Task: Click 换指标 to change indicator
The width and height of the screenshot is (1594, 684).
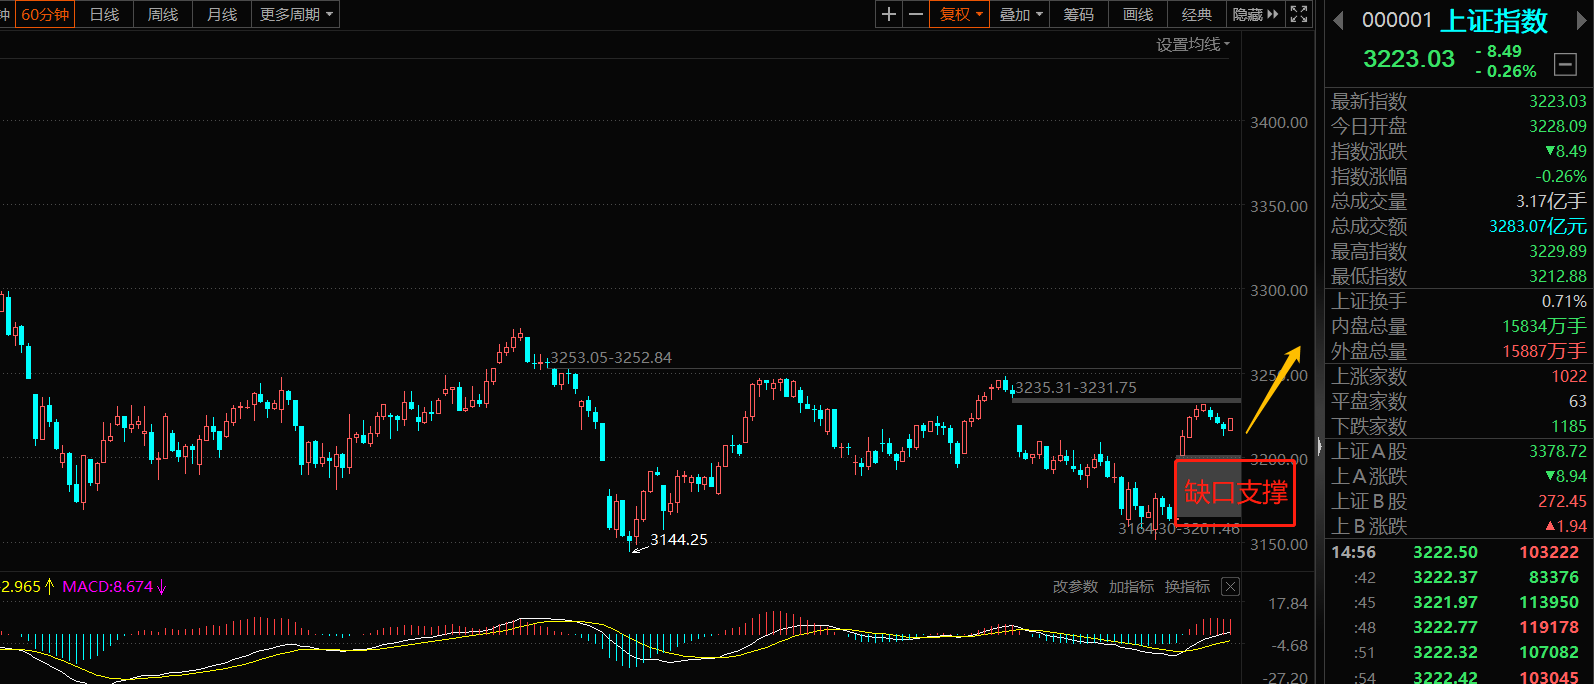Action: tap(1187, 587)
